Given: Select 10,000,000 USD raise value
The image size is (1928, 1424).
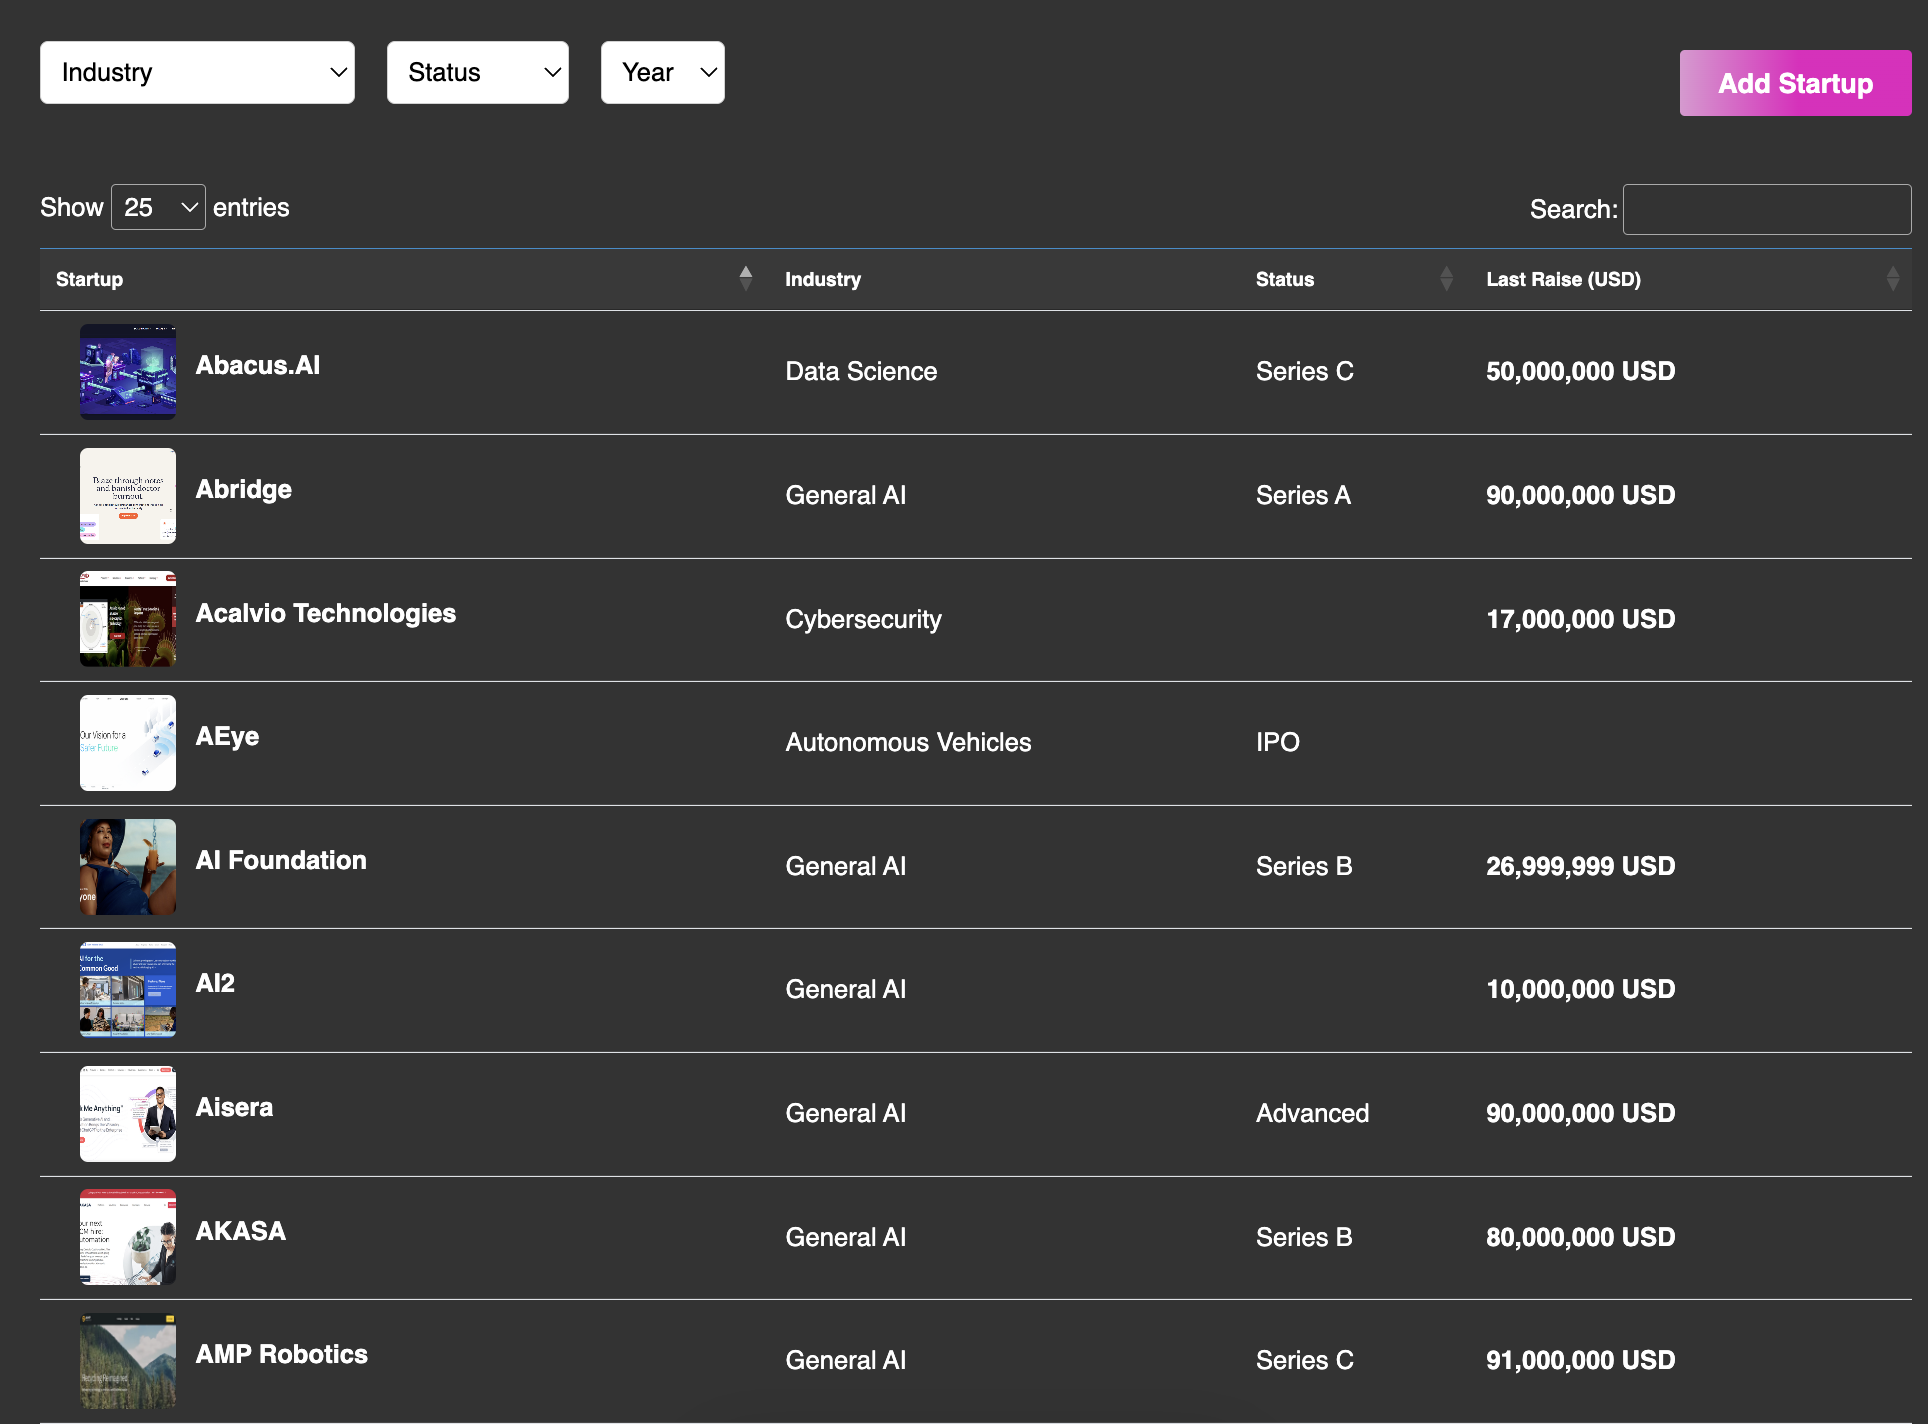Looking at the screenshot, I should (1581, 989).
